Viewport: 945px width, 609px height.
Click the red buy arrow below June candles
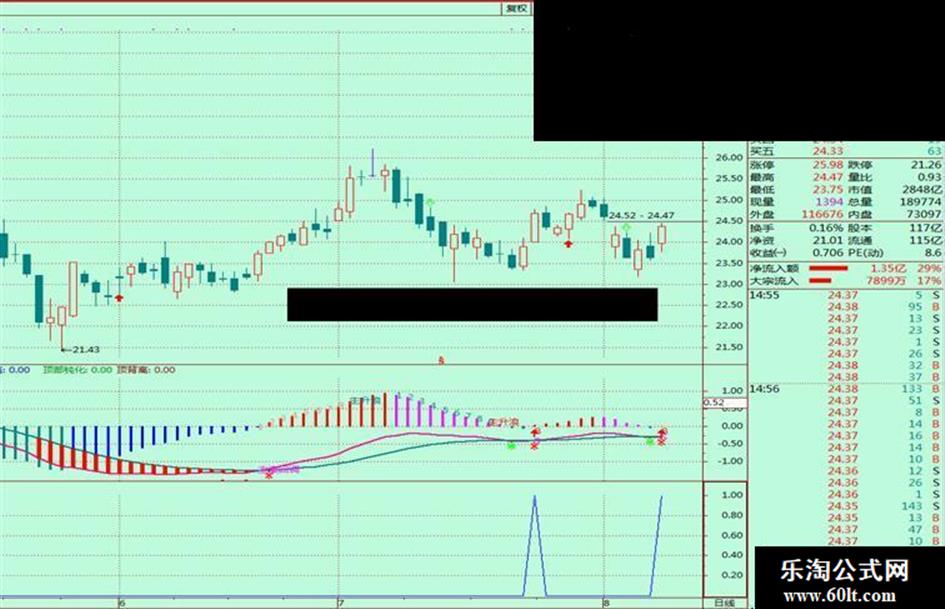119,298
